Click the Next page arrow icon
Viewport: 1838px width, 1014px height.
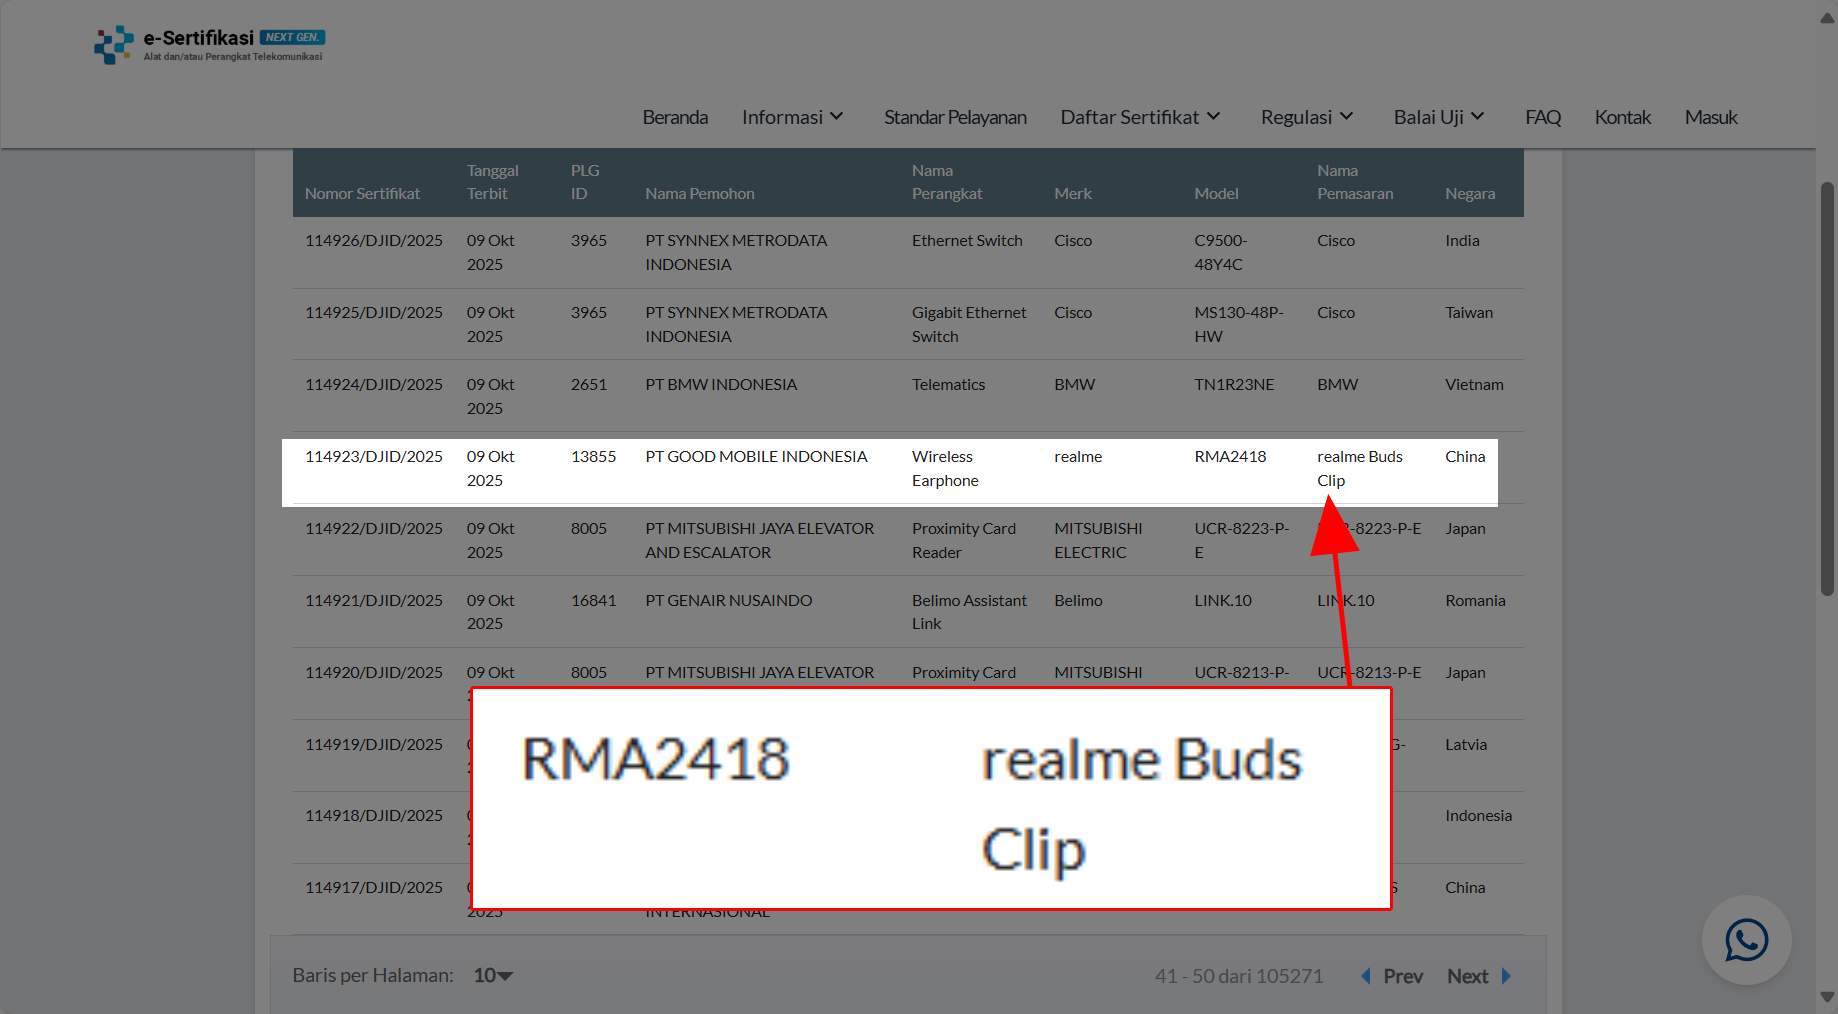click(1506, 976)
